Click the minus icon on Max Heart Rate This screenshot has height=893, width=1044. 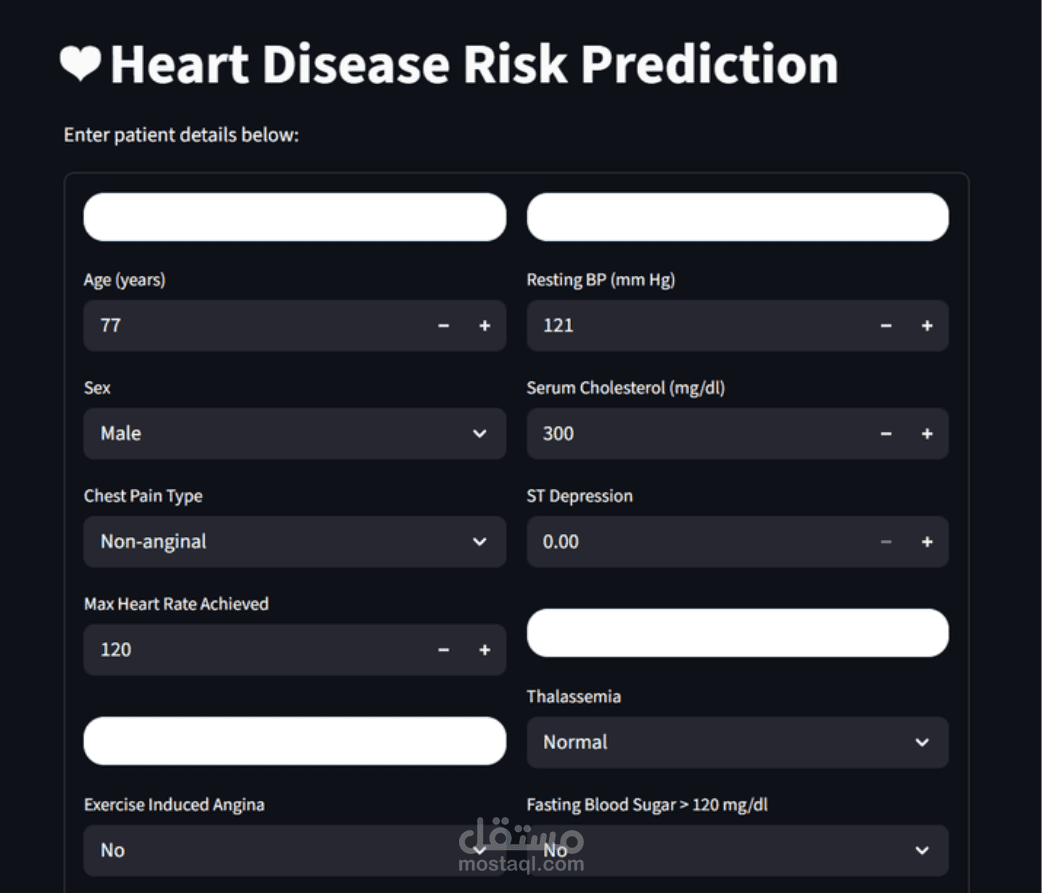point(443,649)
